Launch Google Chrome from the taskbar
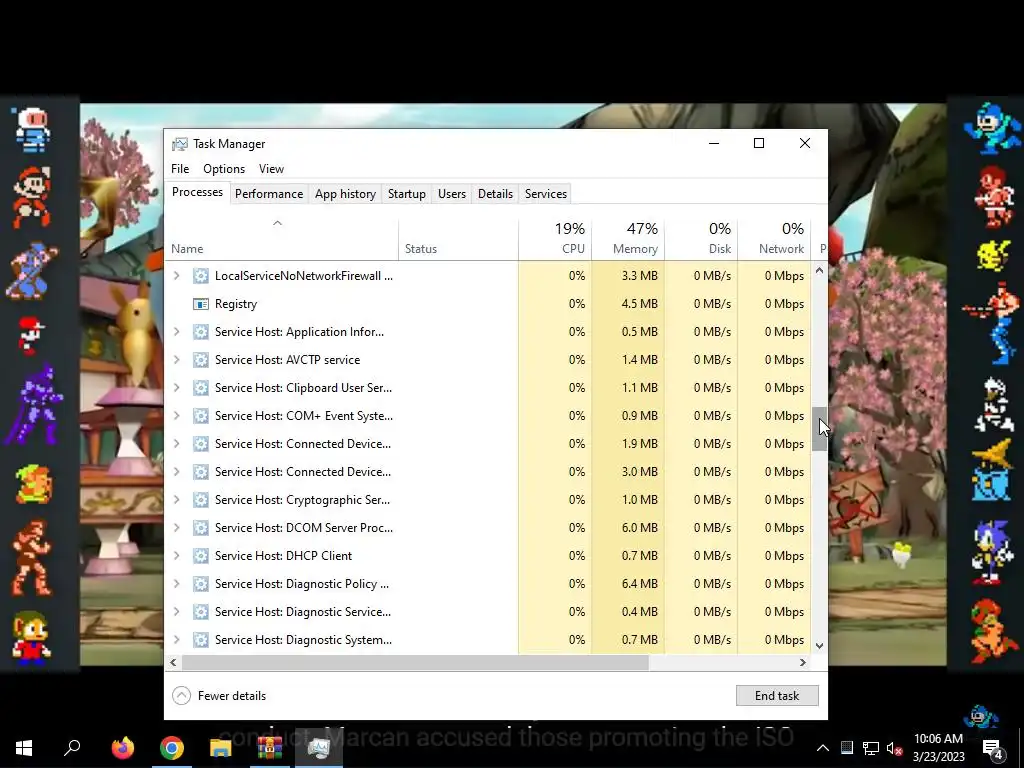Screen dimensions: 1024x768 [x=172, y=748]
